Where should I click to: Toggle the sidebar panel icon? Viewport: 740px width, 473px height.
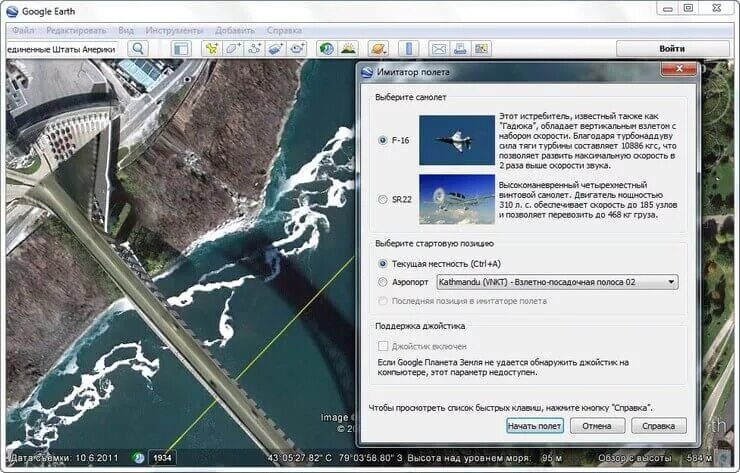[181, 49]
